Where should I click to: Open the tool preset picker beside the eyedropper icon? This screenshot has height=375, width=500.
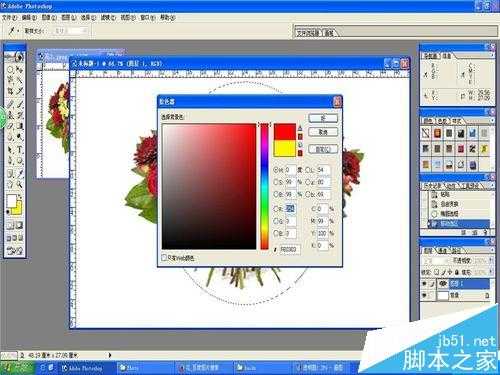(x=17, y=31)
